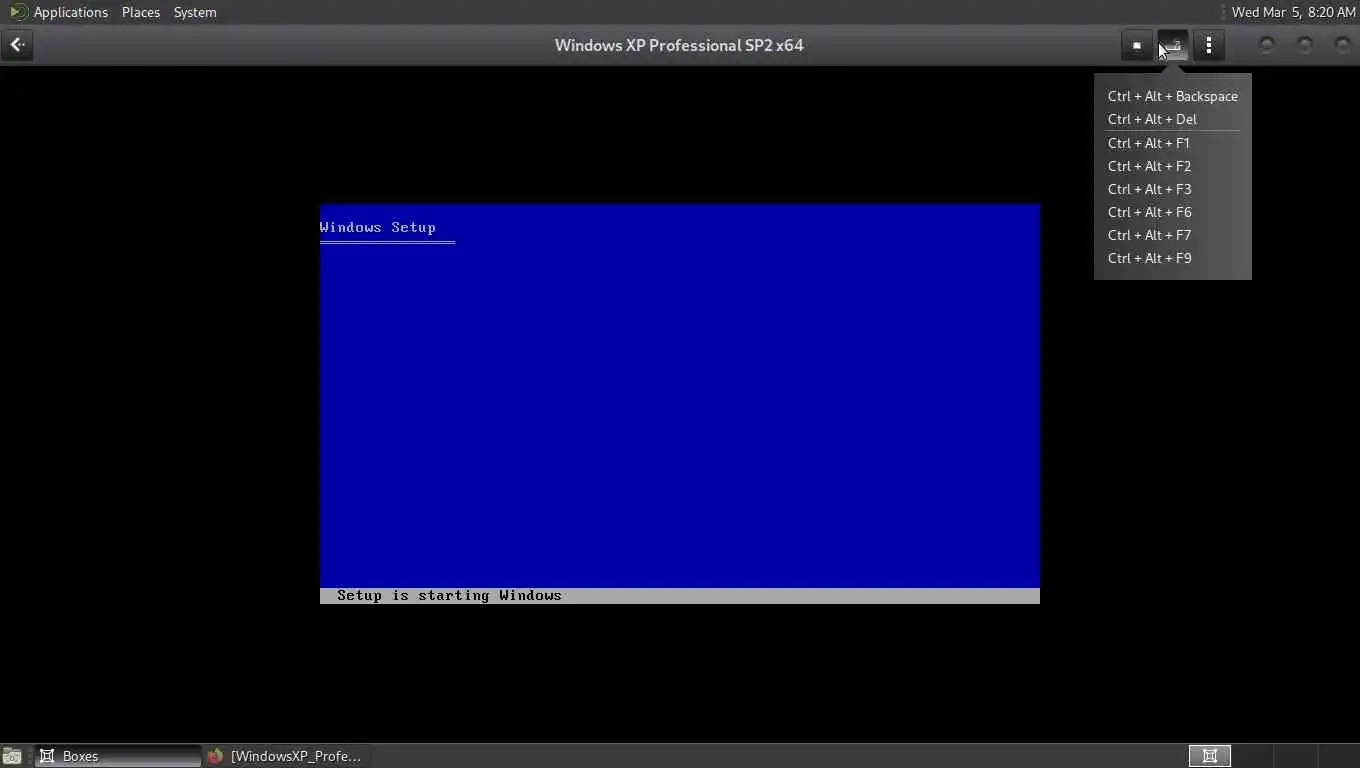Send Ctrl + Alt + Backspace to the VM
The image size is (1360, 768).
pos(1173,96)
